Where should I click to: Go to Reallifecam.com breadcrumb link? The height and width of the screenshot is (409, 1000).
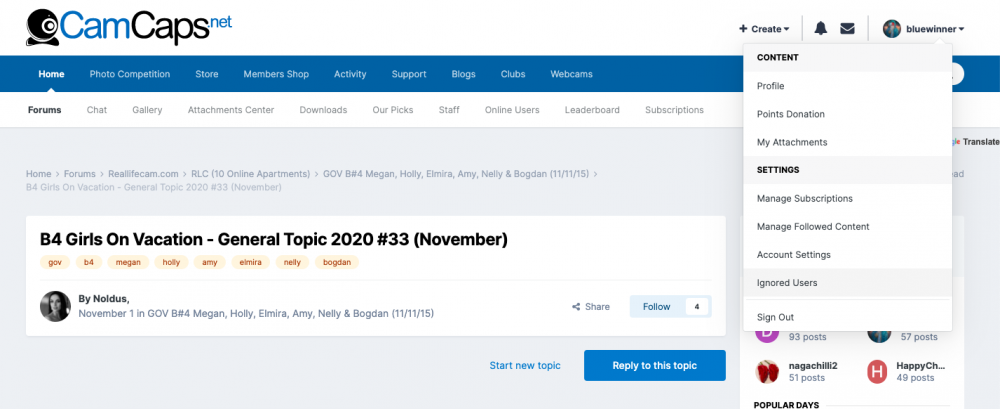[142, 174]
